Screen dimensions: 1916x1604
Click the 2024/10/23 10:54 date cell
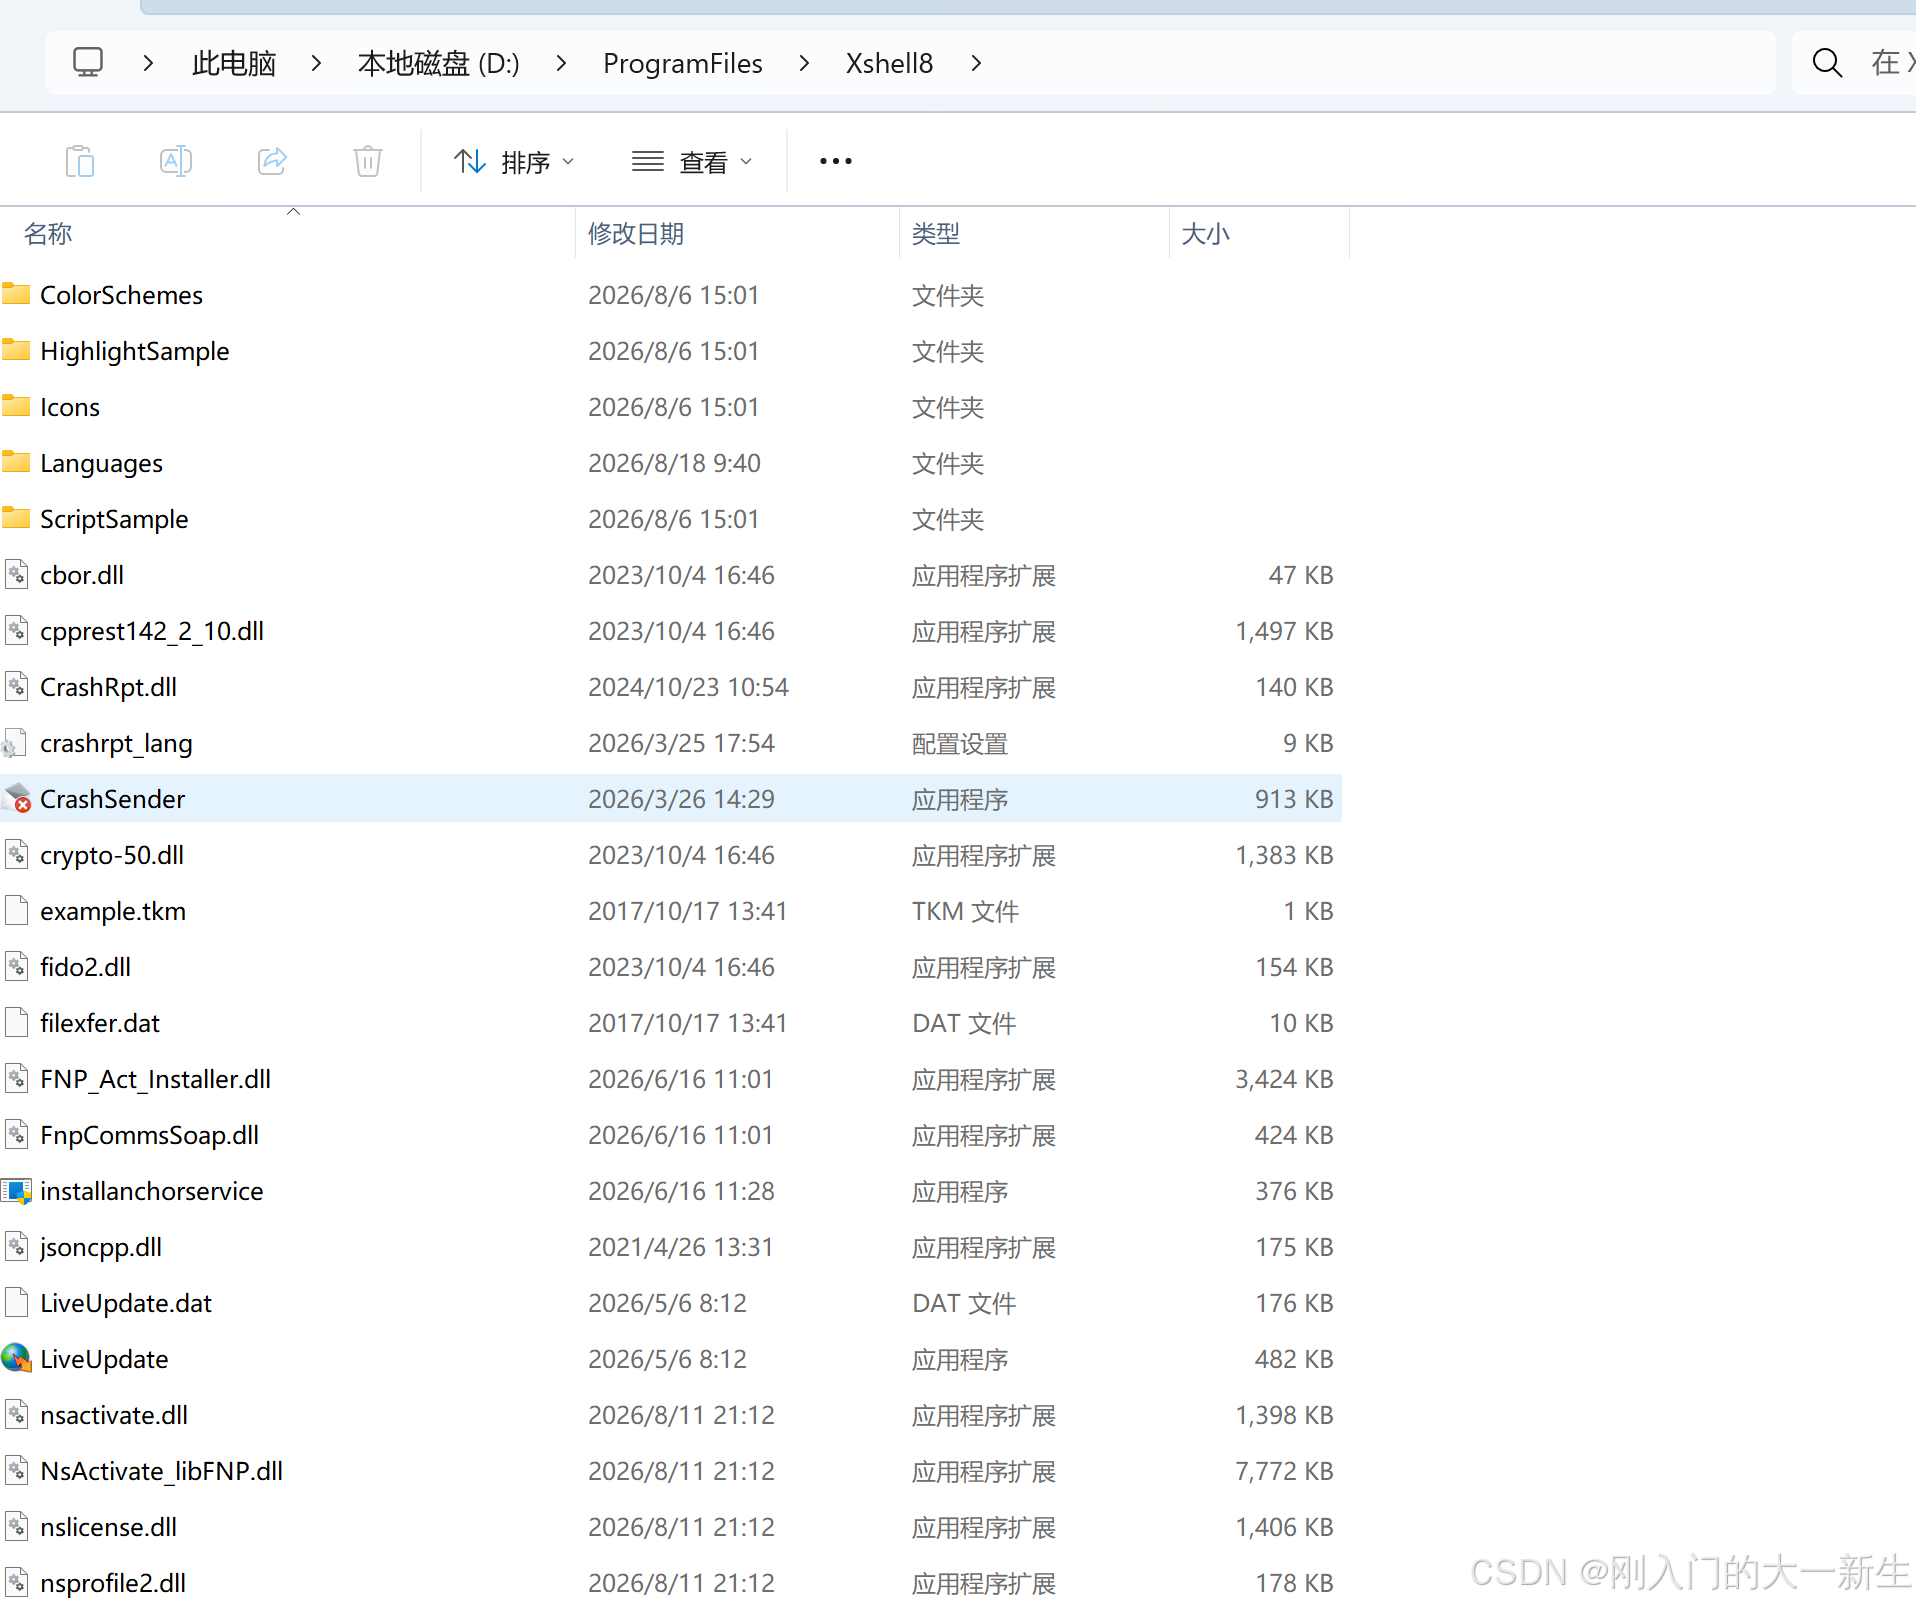point(688,687)
